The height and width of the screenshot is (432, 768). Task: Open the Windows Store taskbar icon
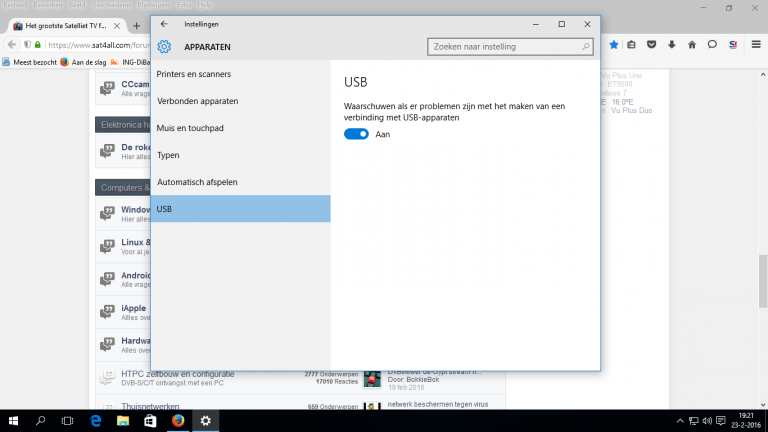click(150, 421)
